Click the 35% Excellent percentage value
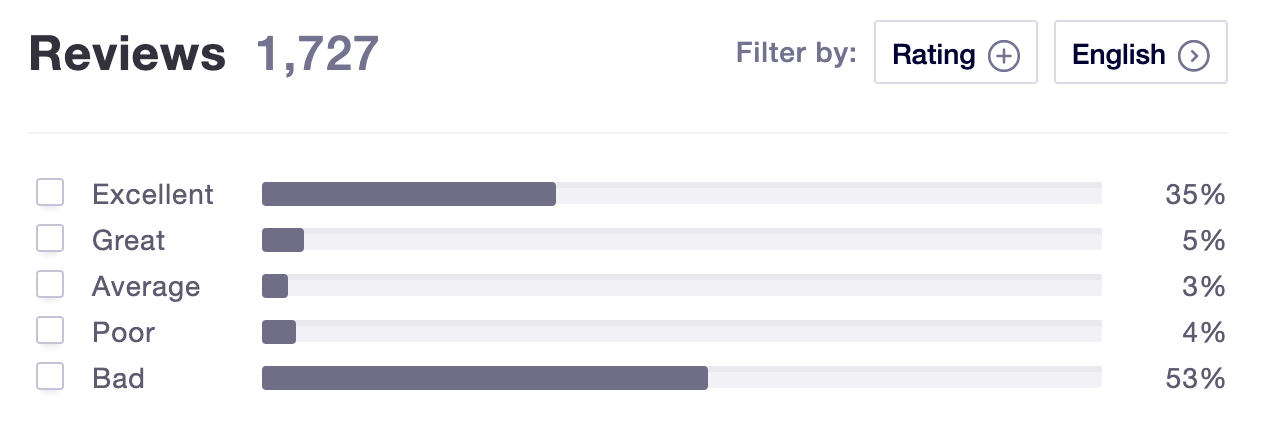The height and width of the screenshot is (430, 1264). pos(1195,194)
